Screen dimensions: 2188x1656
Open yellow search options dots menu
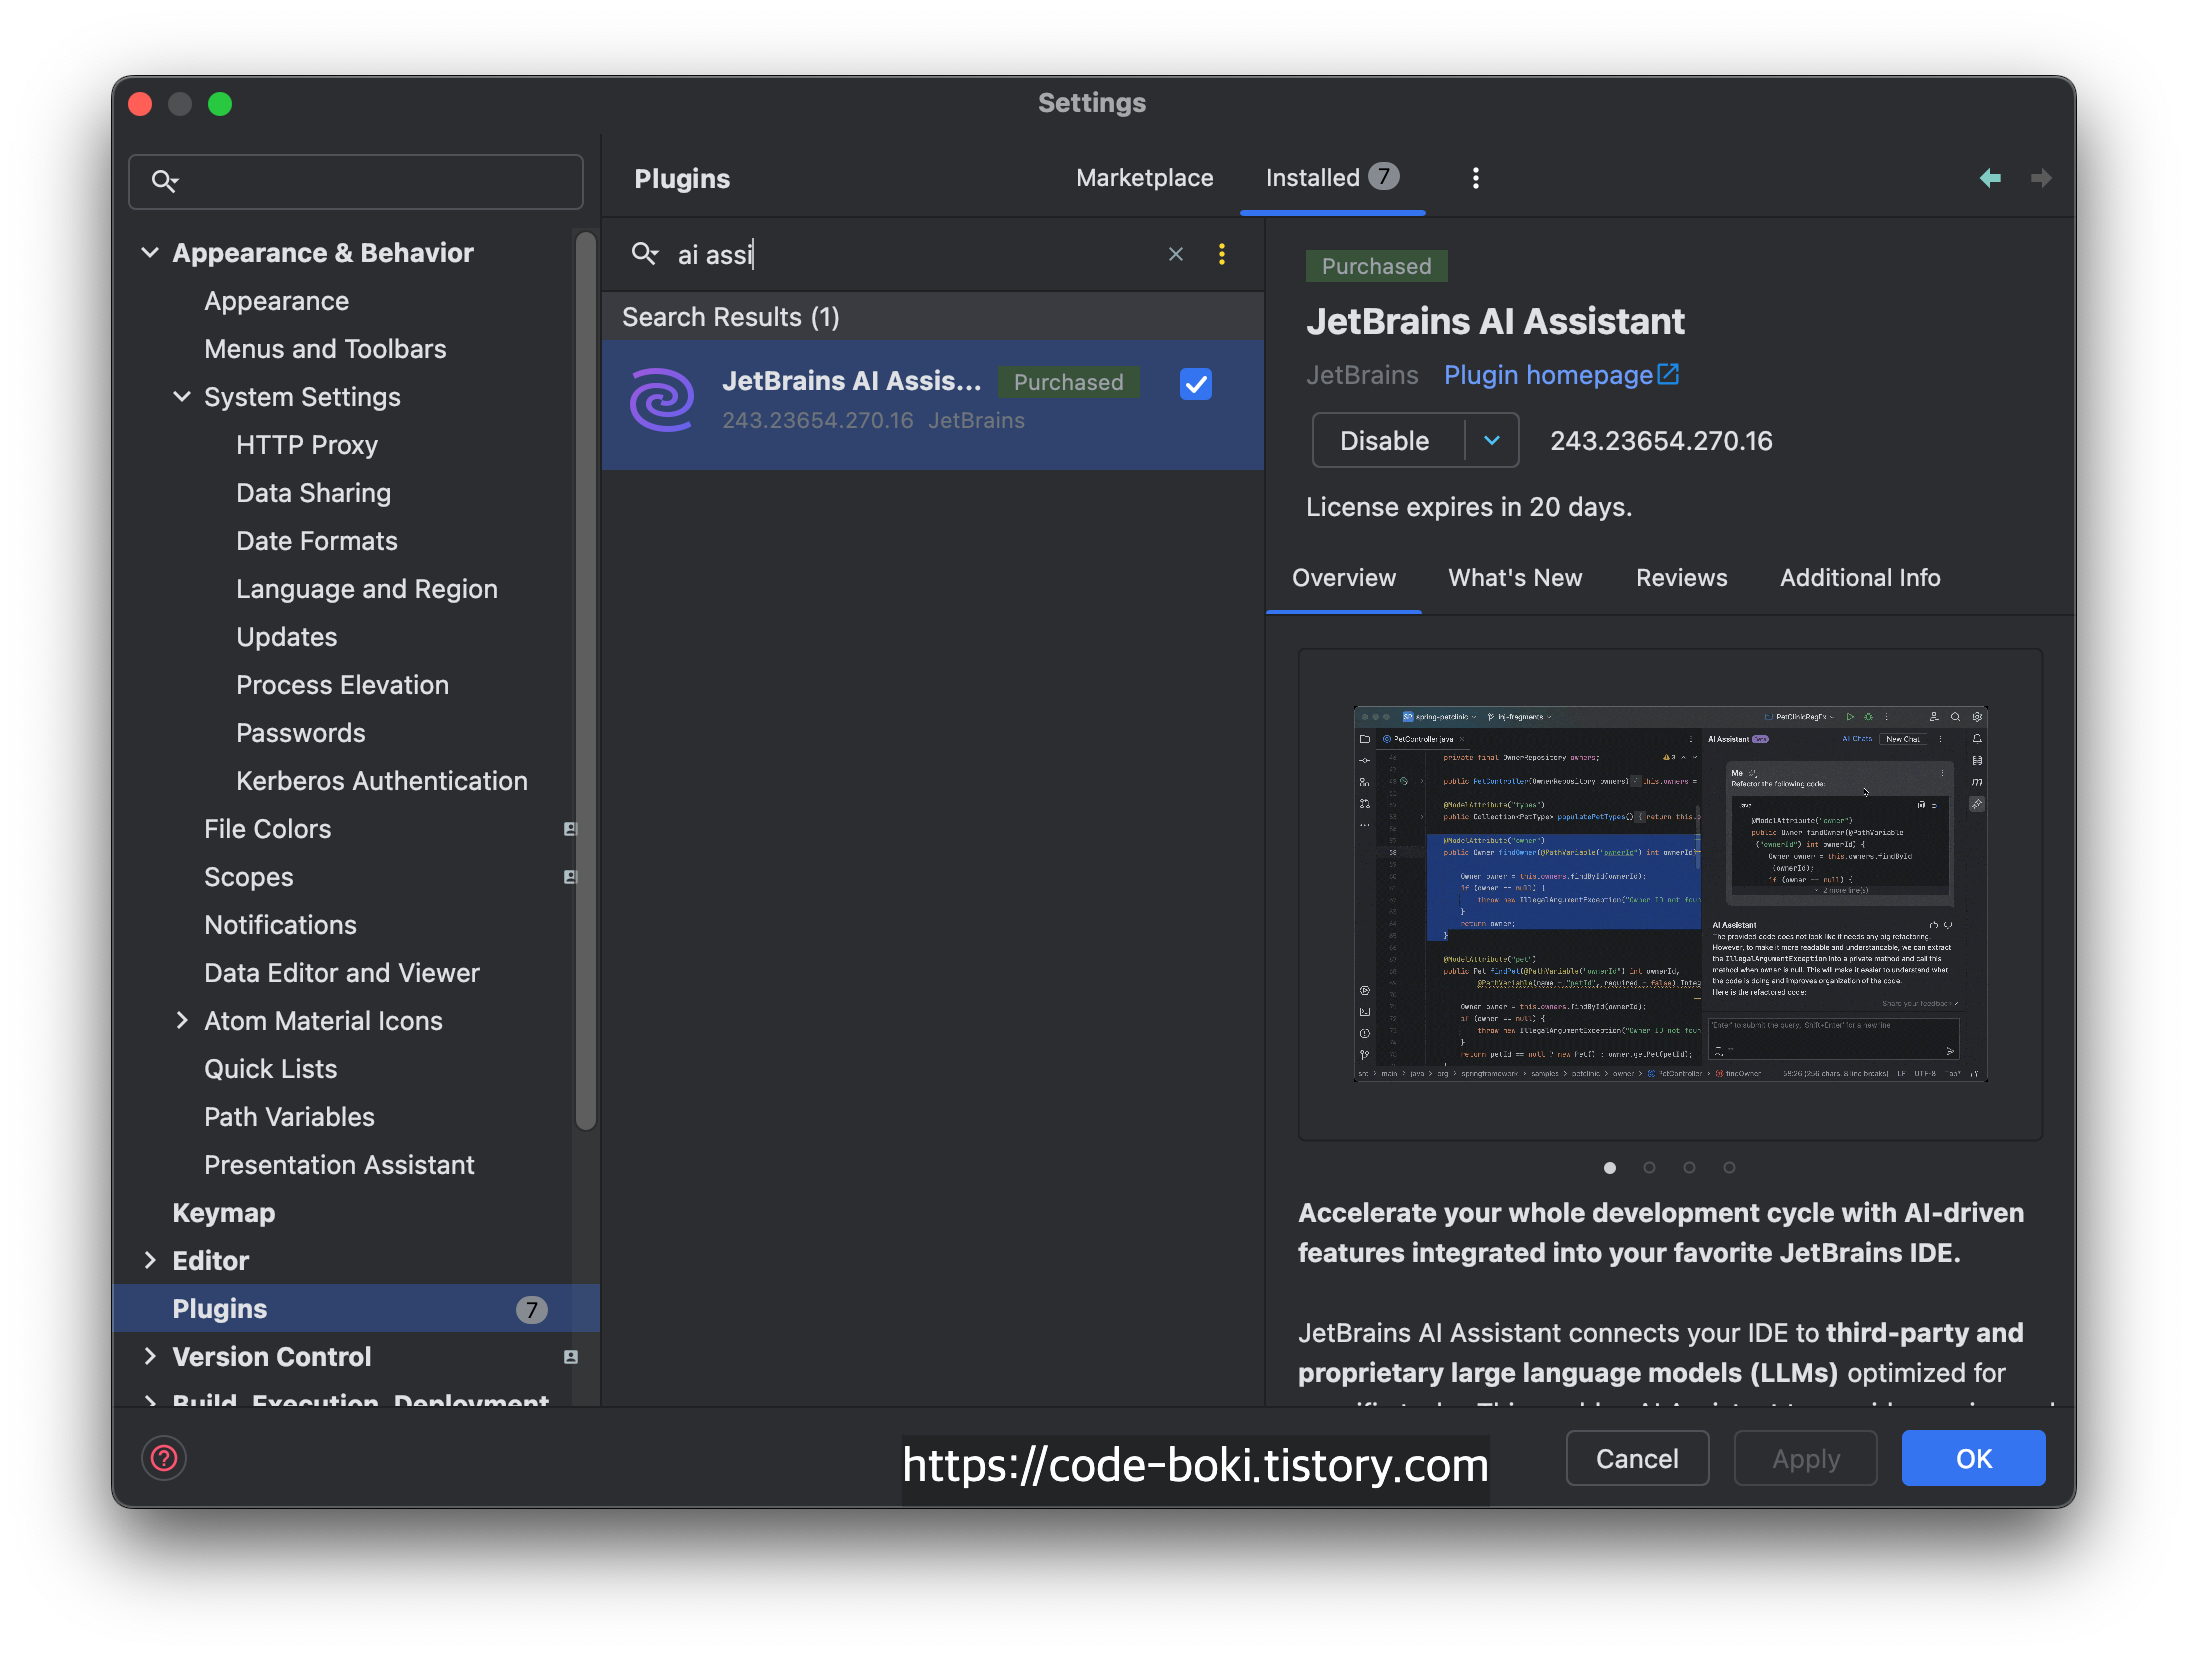pos(1221,254)
